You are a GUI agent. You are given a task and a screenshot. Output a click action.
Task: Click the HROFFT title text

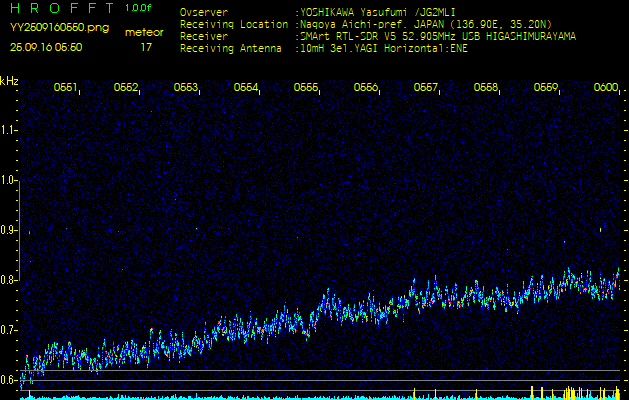[x=60, y=8]
